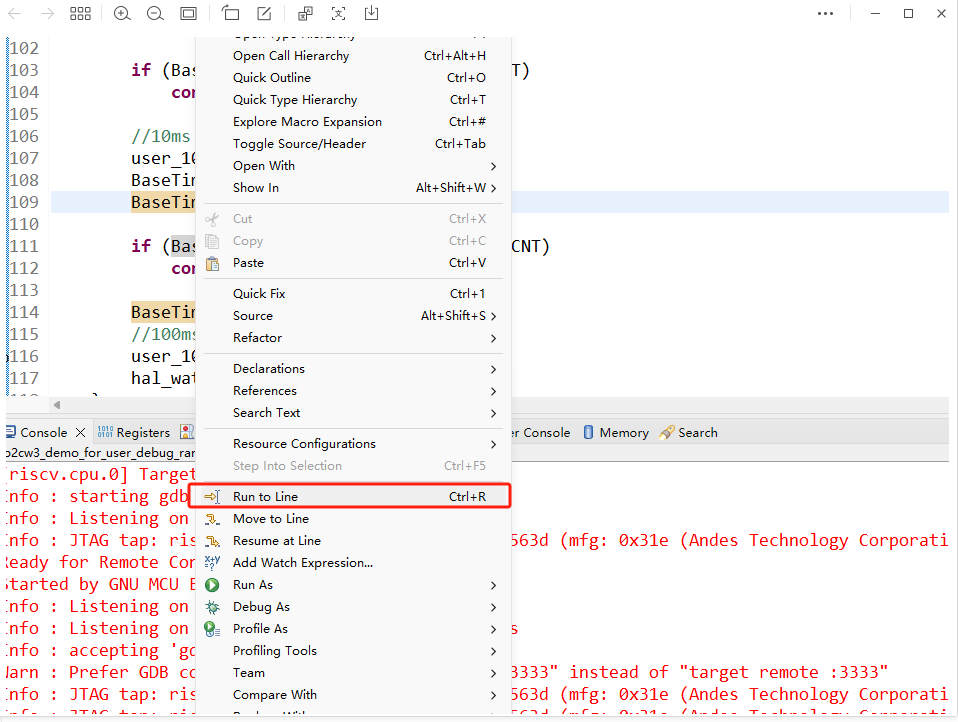Select Run to Line menu entry

click(x=265, y=497)
